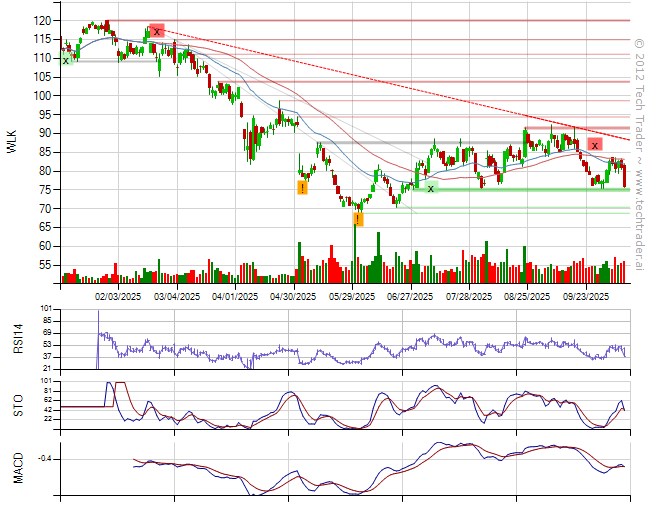
Task: Click the orange exclamation marker near 67 price
Action: (x=358, y=218)
